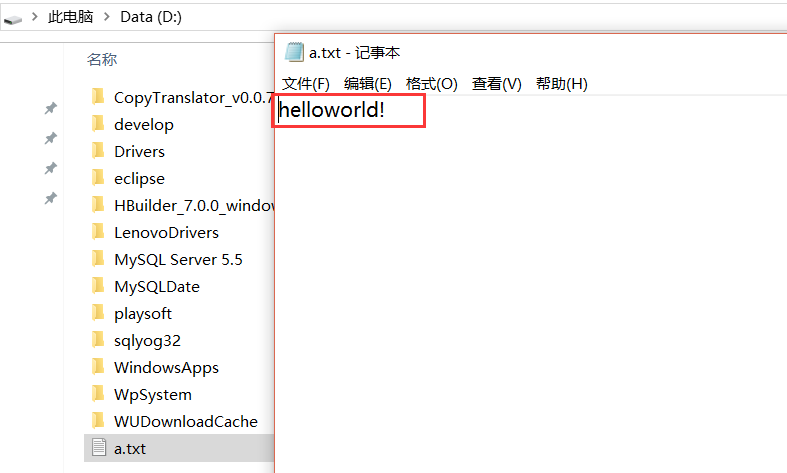Click the Data (D:) breadcrumb segment
This screenshot has width=787, height=473.
click(150, 18)
